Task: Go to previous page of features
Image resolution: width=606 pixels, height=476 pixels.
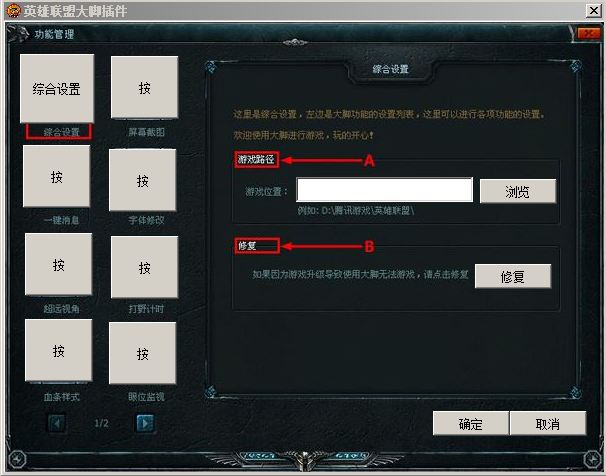Action: 57,423
